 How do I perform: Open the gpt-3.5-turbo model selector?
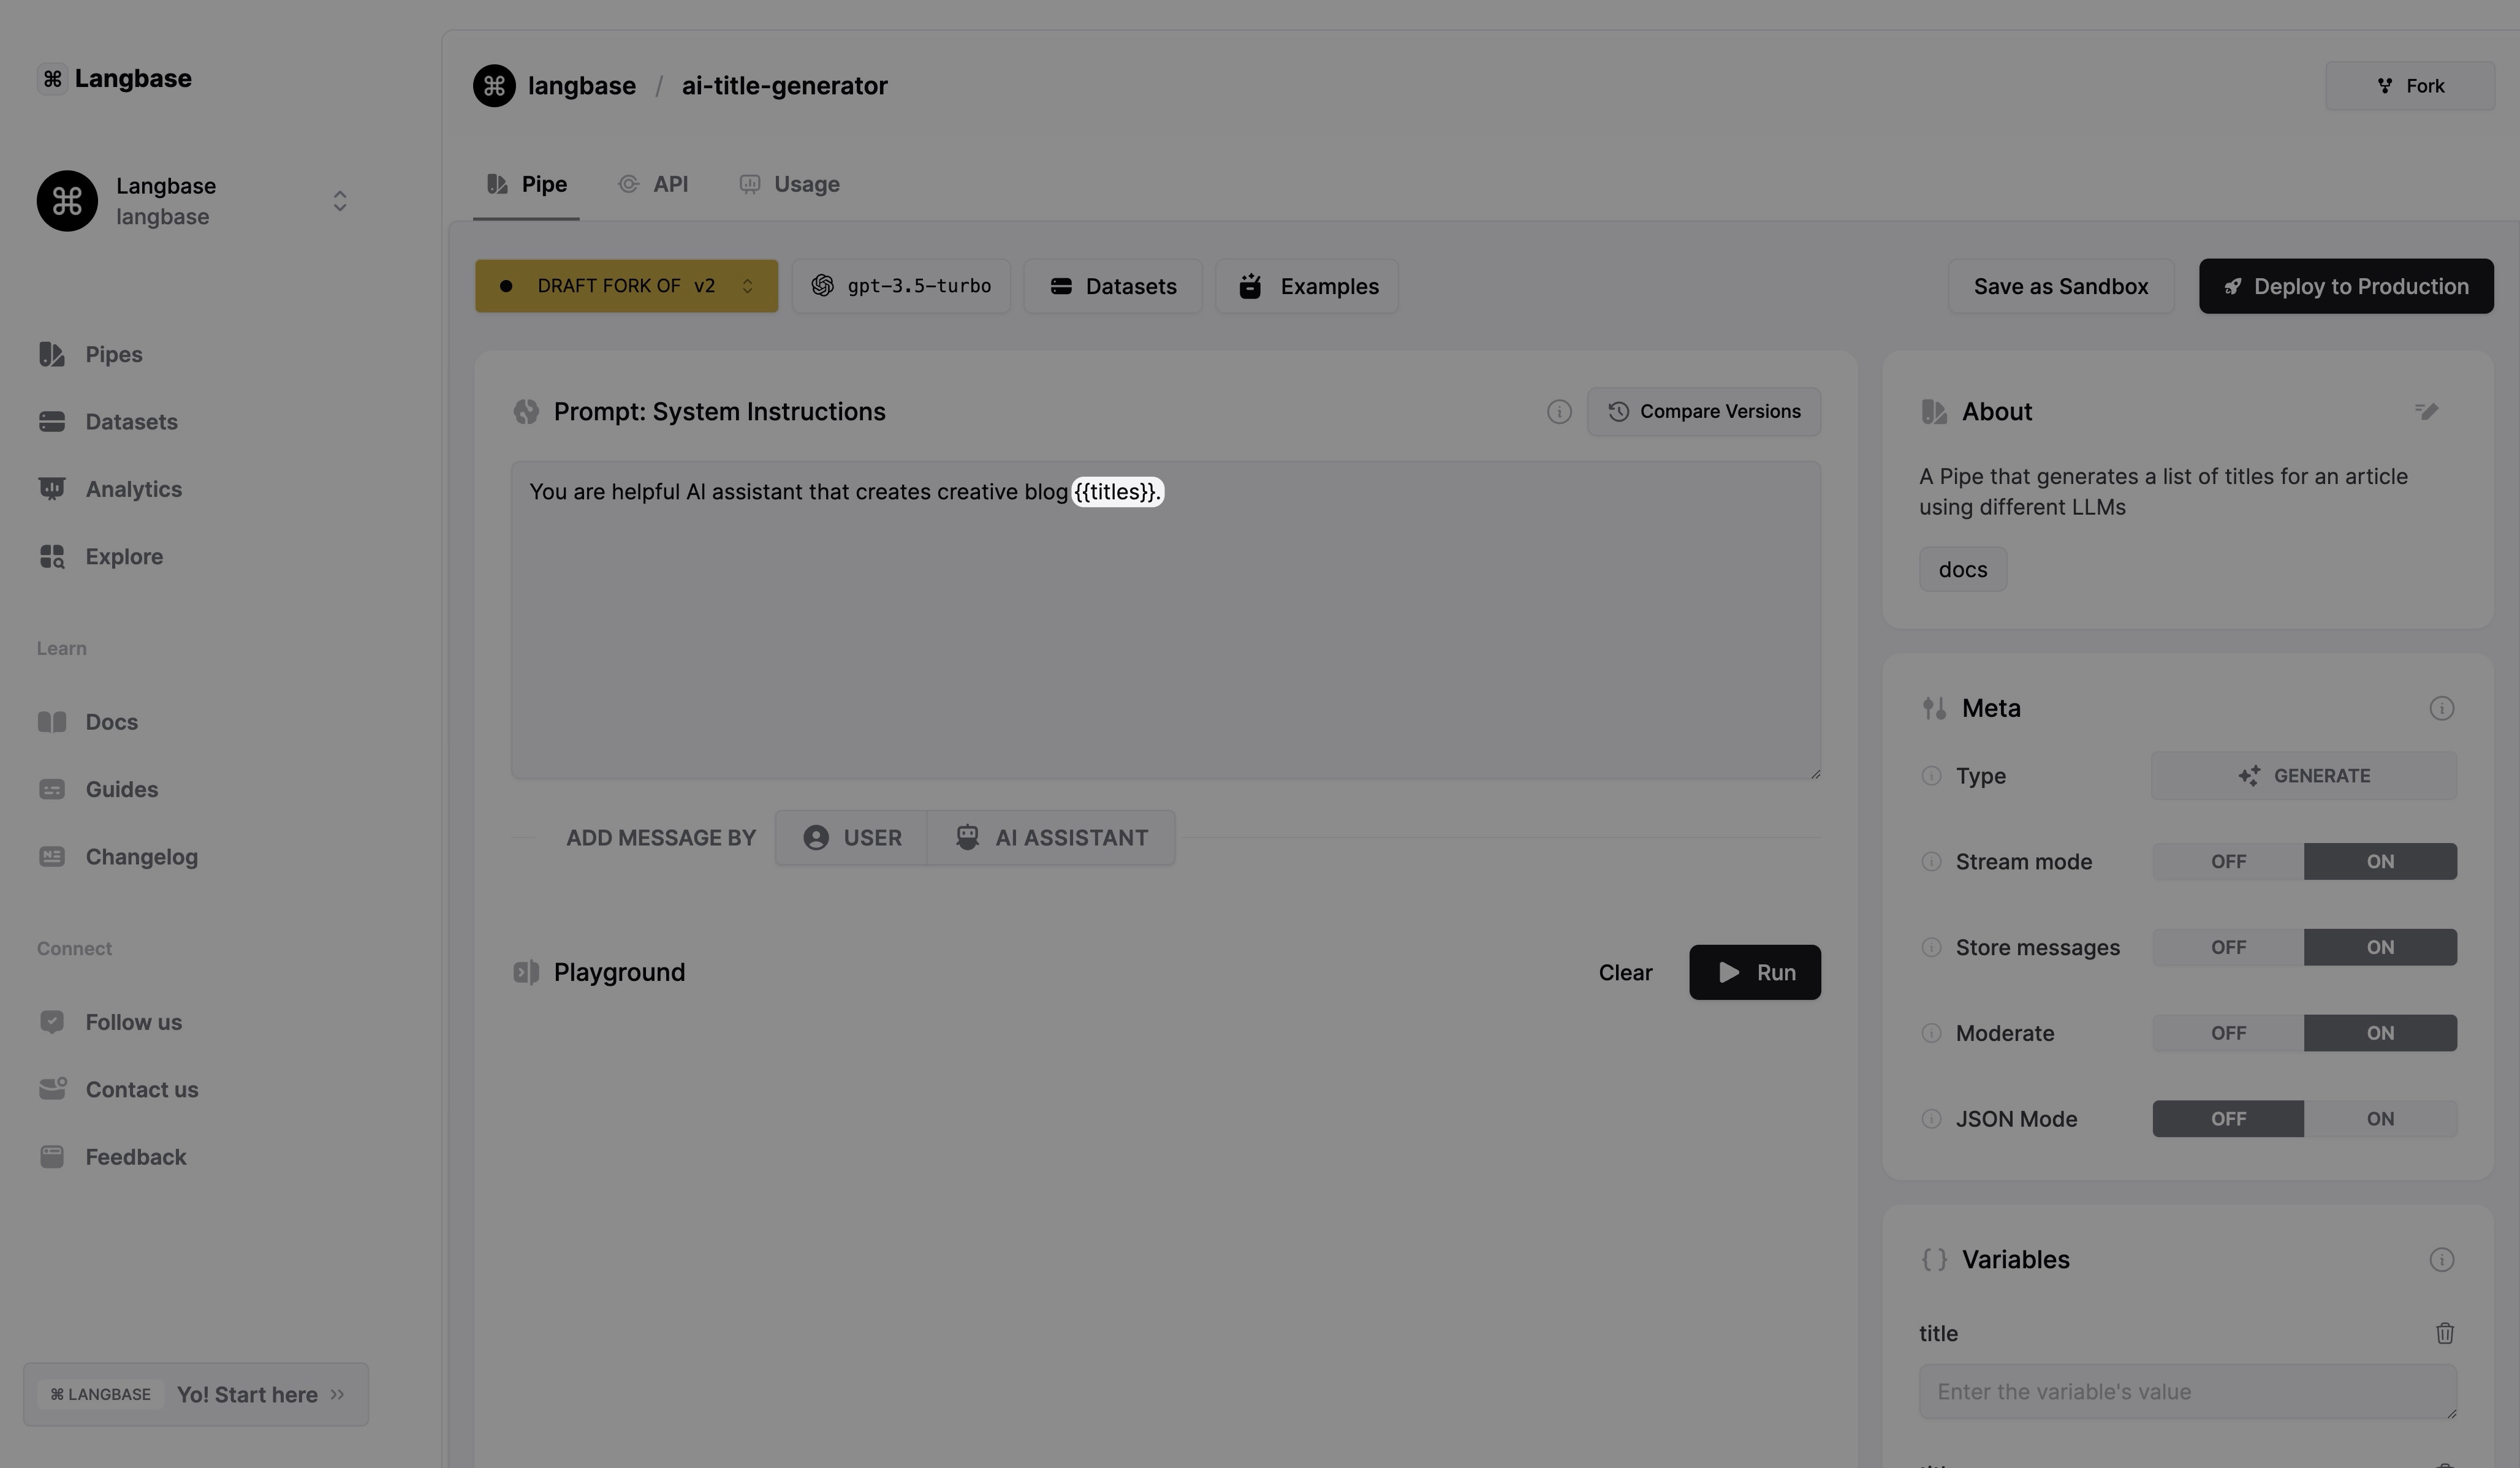[901, 286]
